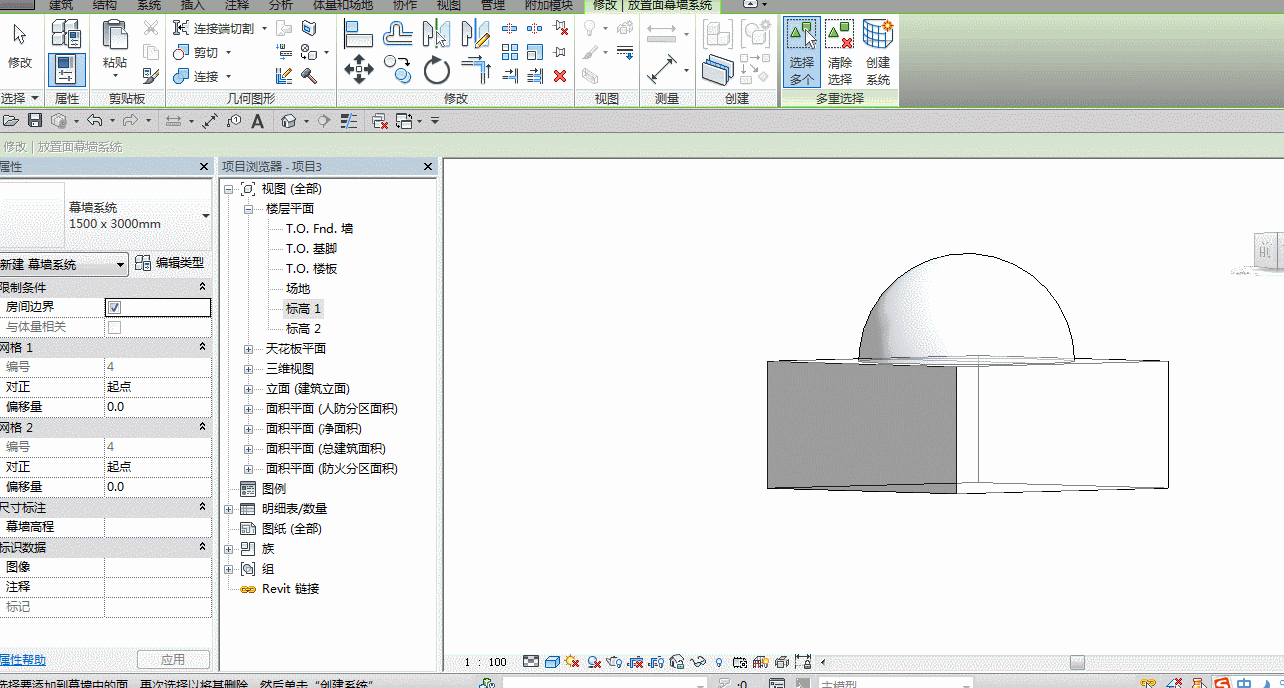Open the type properties icon in ribbon
Screen dimensions: 1284x688
click(66, 35)
